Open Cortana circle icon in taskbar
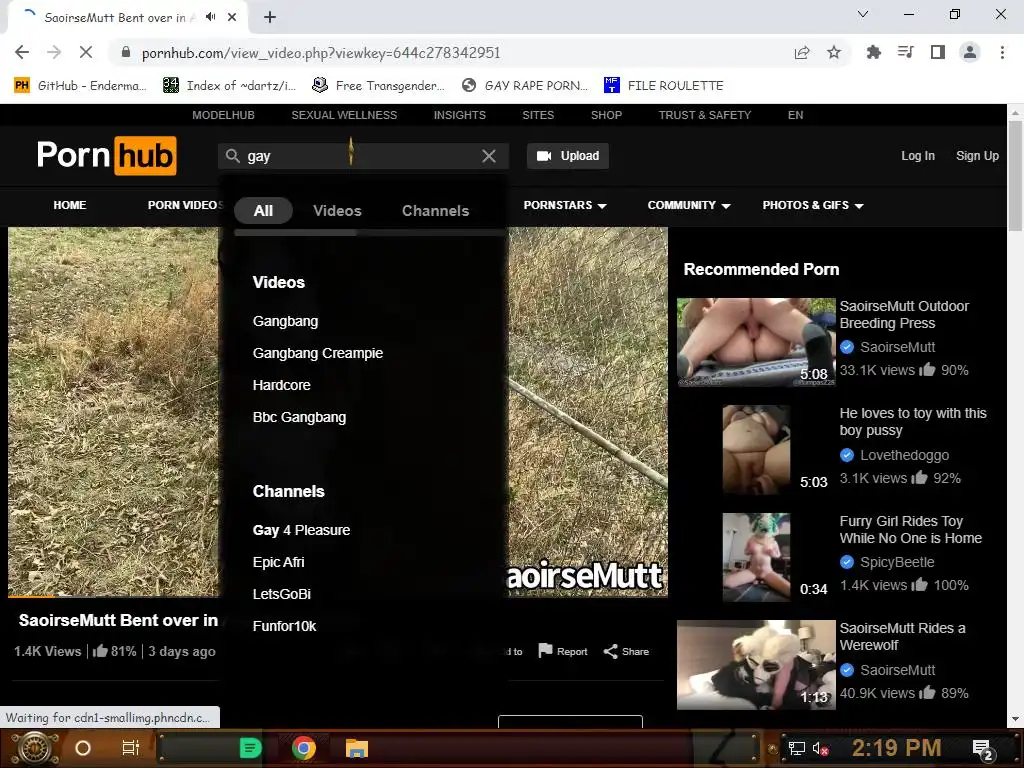1024x768 pixels. (82, 748)
